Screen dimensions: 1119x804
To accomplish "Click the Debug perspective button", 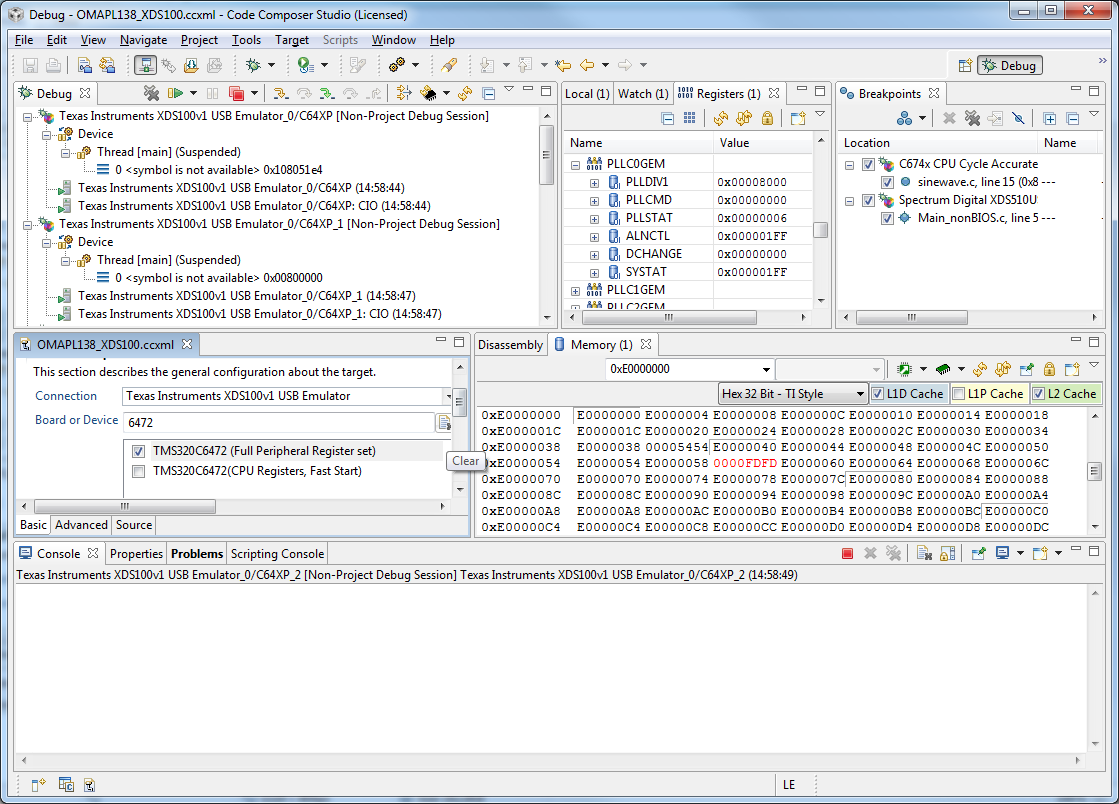I will click(x=1009, y=66).
